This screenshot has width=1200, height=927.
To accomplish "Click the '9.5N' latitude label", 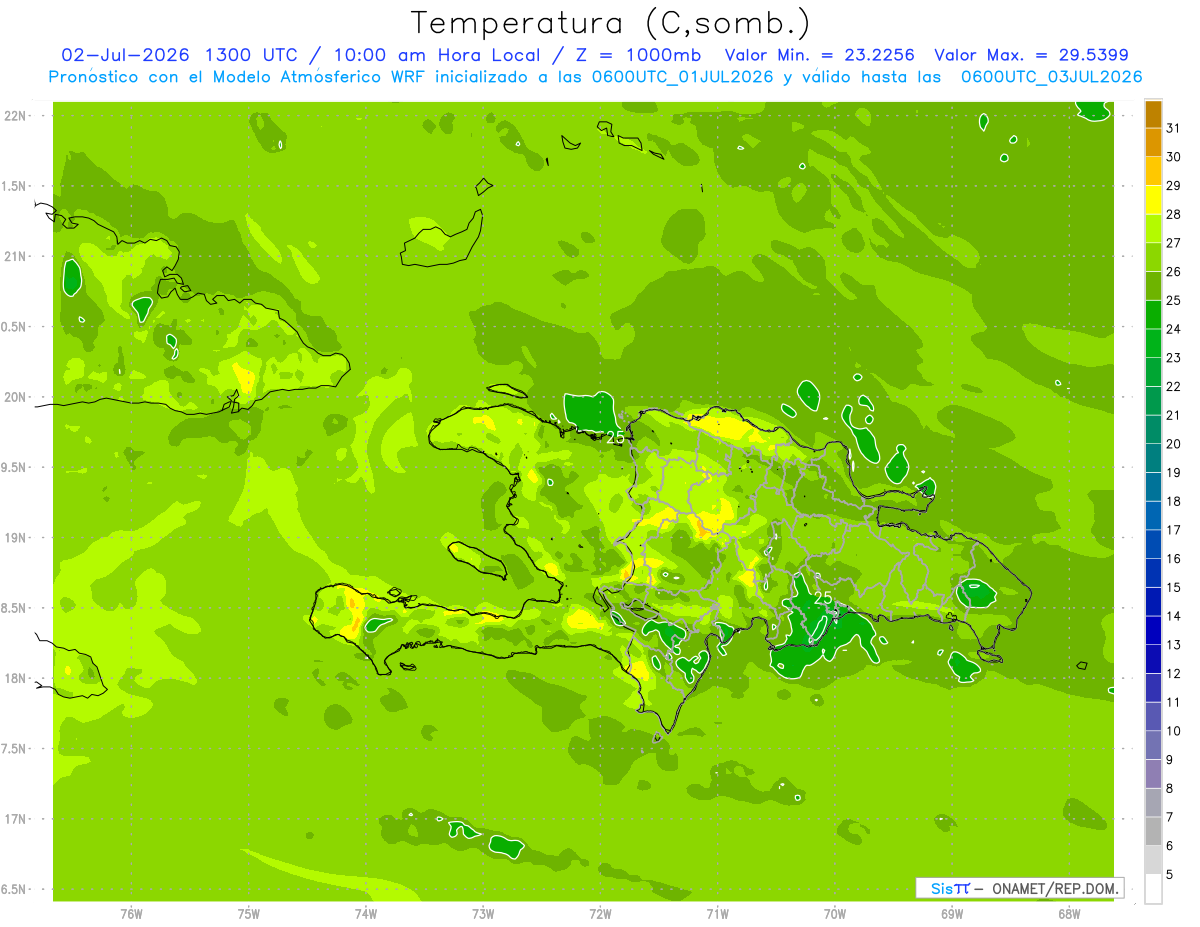I will [14, 467].
